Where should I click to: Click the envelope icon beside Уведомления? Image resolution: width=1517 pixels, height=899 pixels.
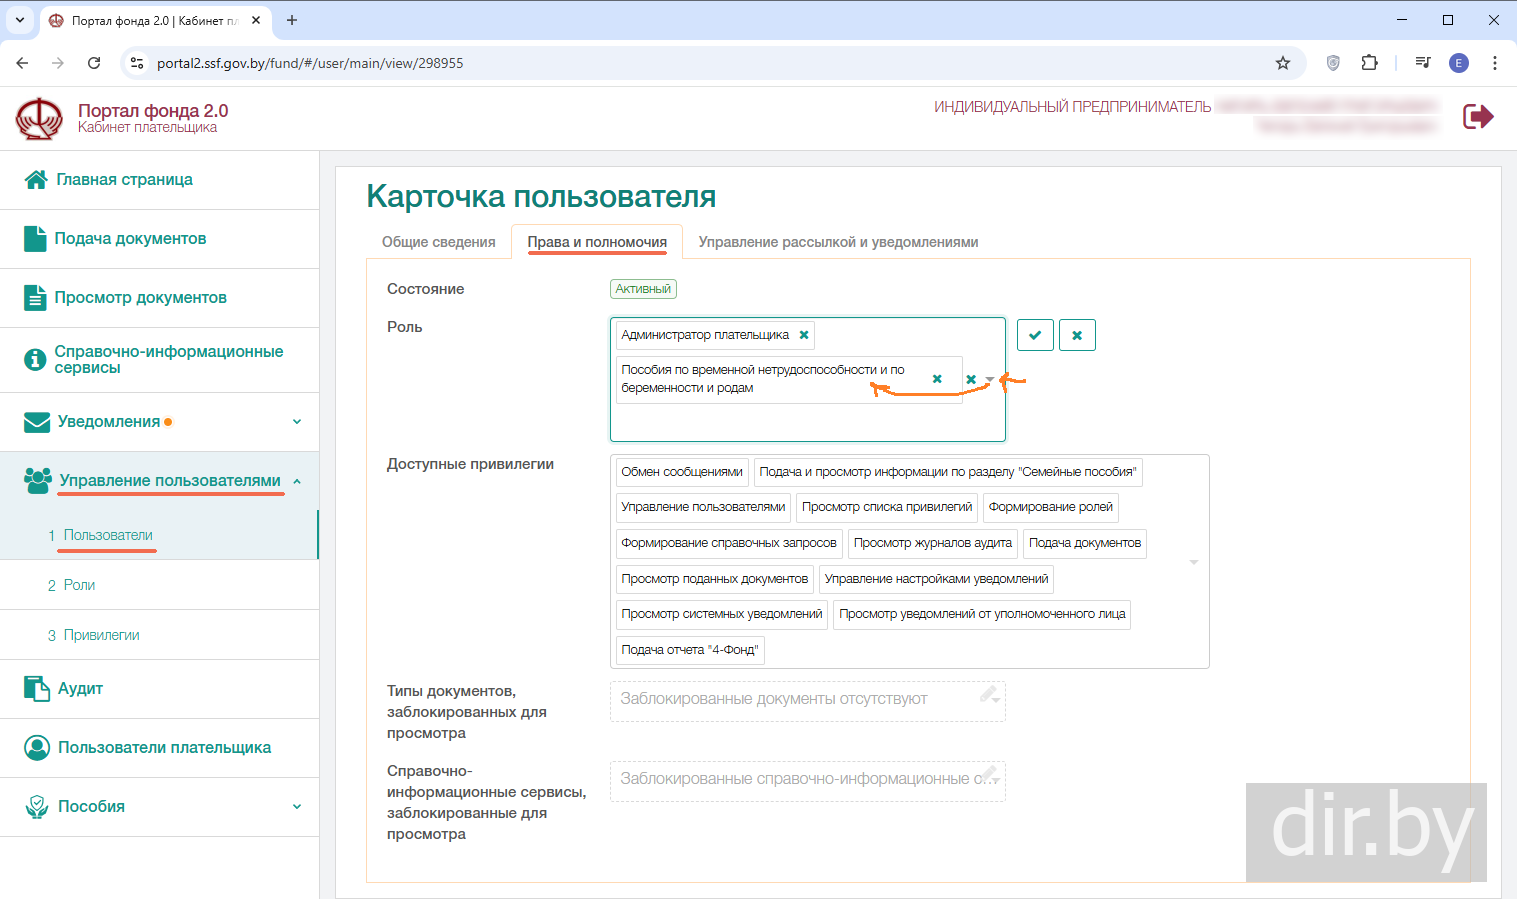point(37,422)
